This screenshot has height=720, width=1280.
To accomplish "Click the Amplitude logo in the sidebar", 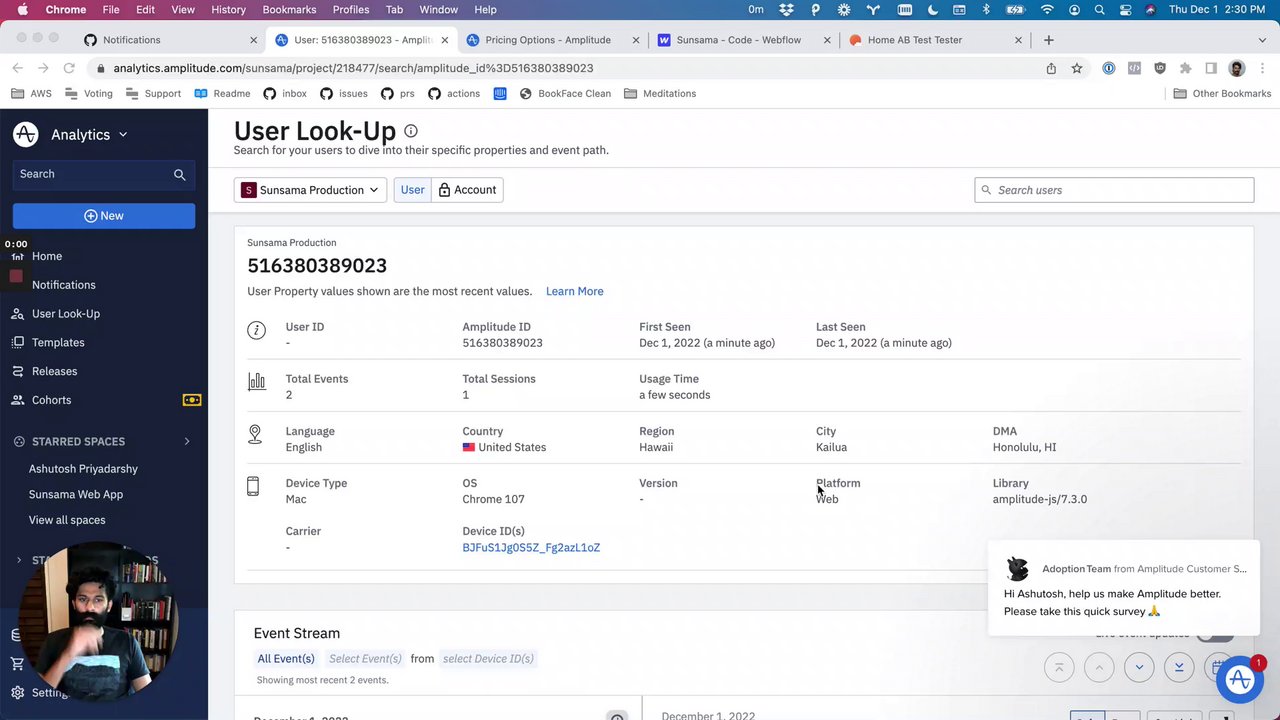I will pos(26,134).
